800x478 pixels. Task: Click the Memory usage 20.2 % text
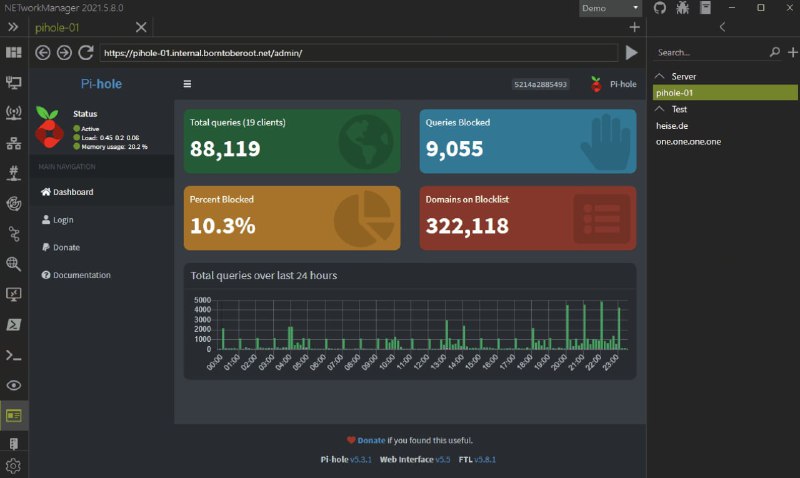pyautogui.click(x=114, y=147)
